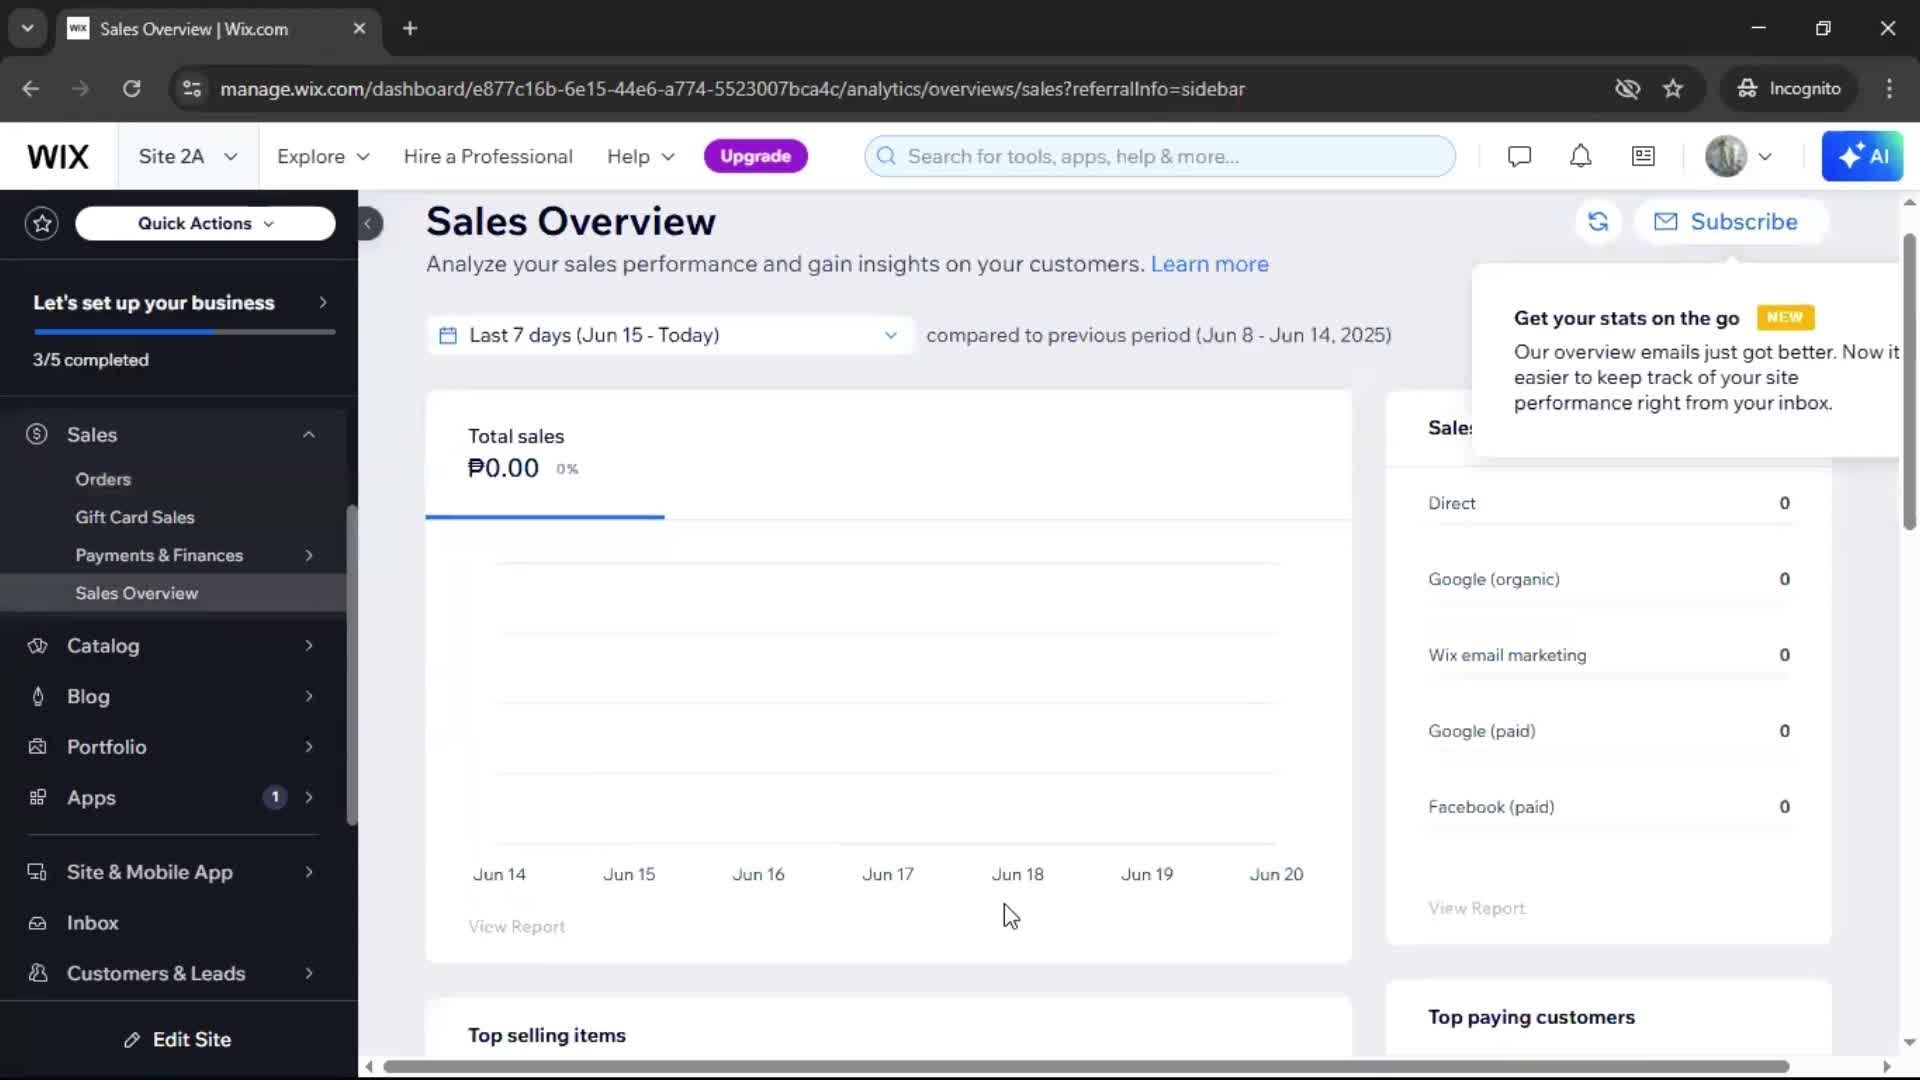
Task: Click the Google (organic) source row
Action: tap(1608, 580)
